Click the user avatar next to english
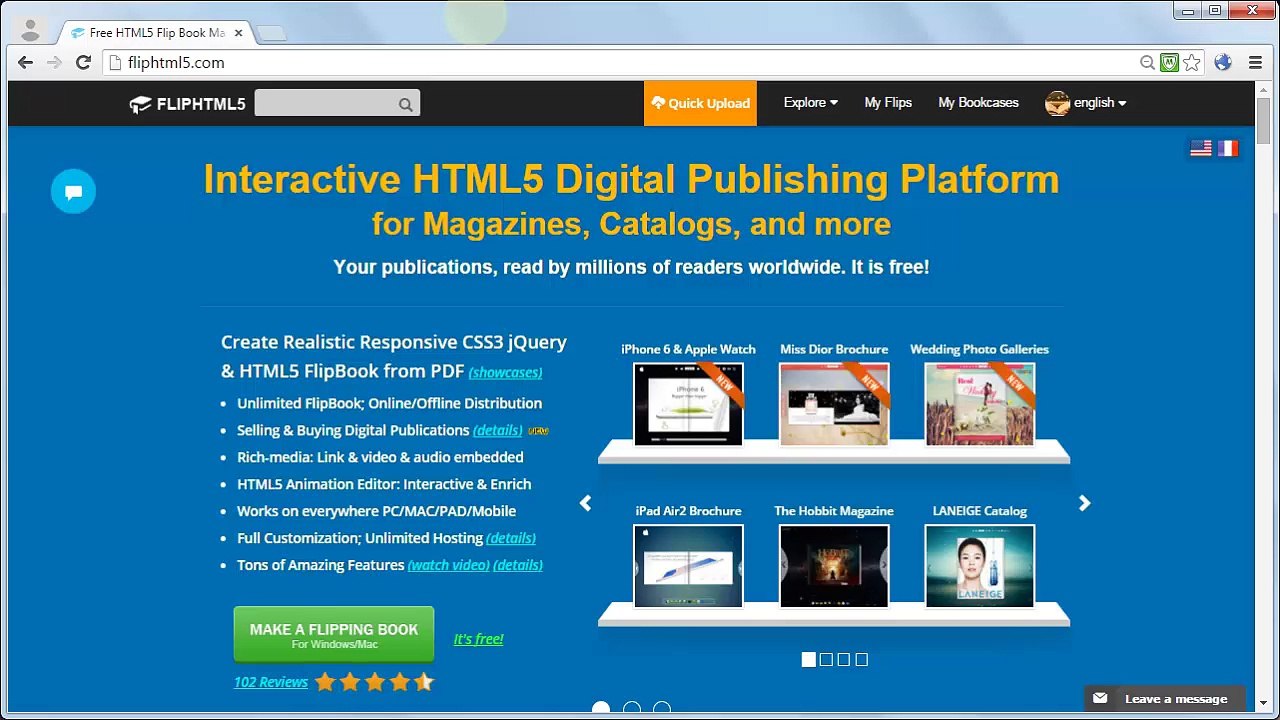Screen dimensions: 1280x720 pyautogui.click(x=1057, y=103)
